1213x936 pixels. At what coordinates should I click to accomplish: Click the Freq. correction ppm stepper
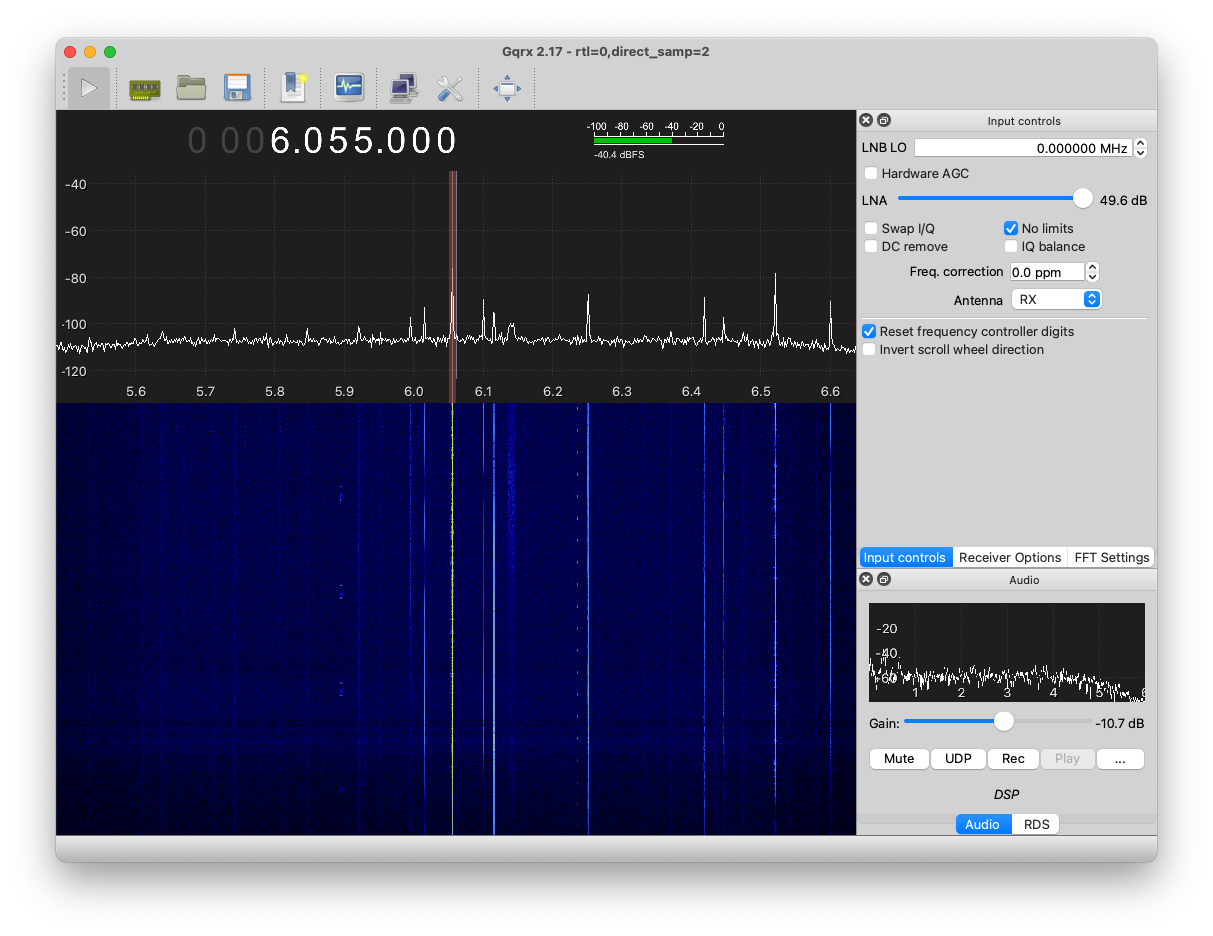pyautogui.click(x=1093, y=272)
